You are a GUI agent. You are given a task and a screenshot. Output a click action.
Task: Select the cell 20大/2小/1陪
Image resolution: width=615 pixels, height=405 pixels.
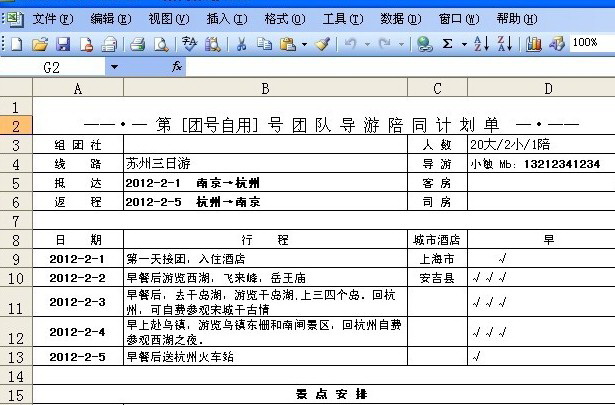point(541,144)
